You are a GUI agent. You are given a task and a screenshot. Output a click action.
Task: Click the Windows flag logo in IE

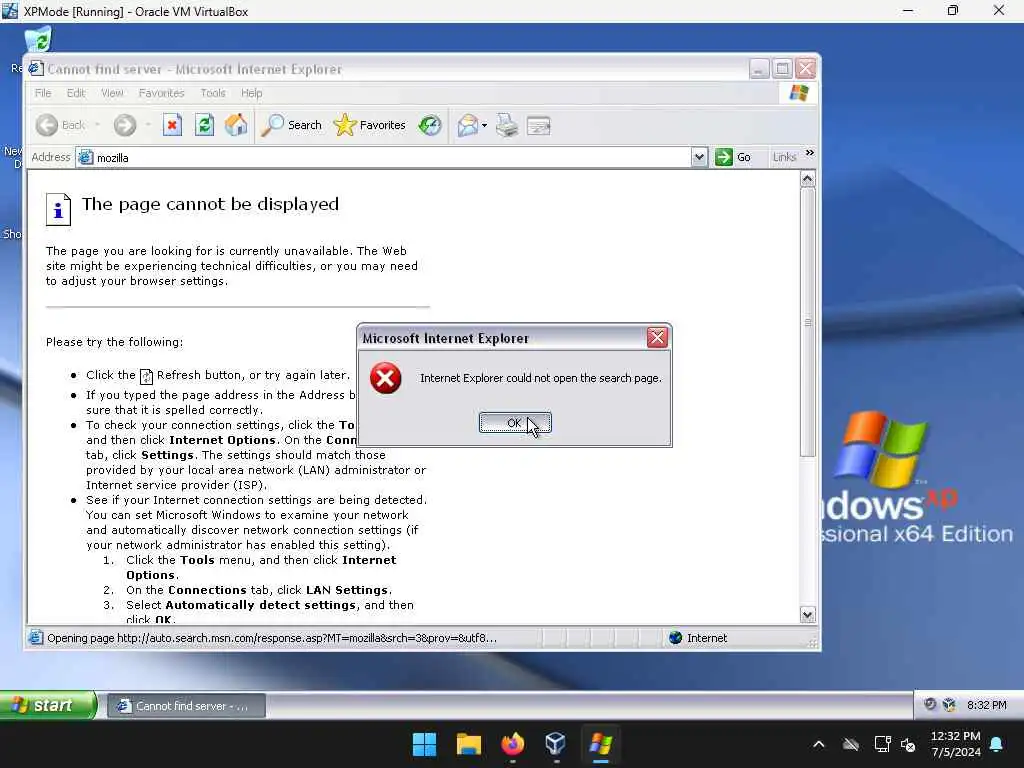tap(799, 93)
